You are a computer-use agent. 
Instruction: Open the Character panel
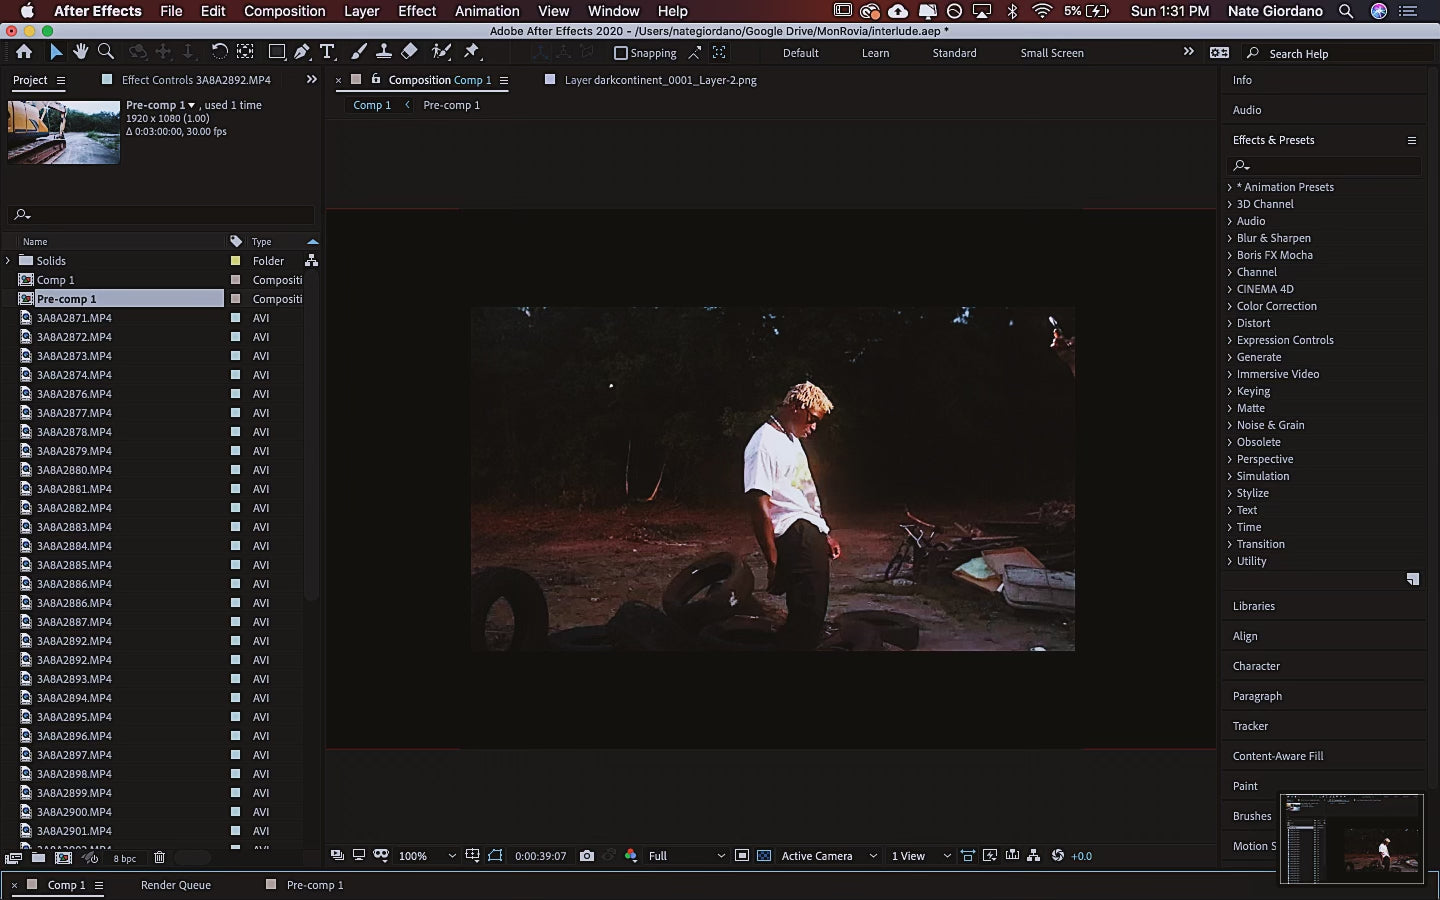click(1256, 666)
